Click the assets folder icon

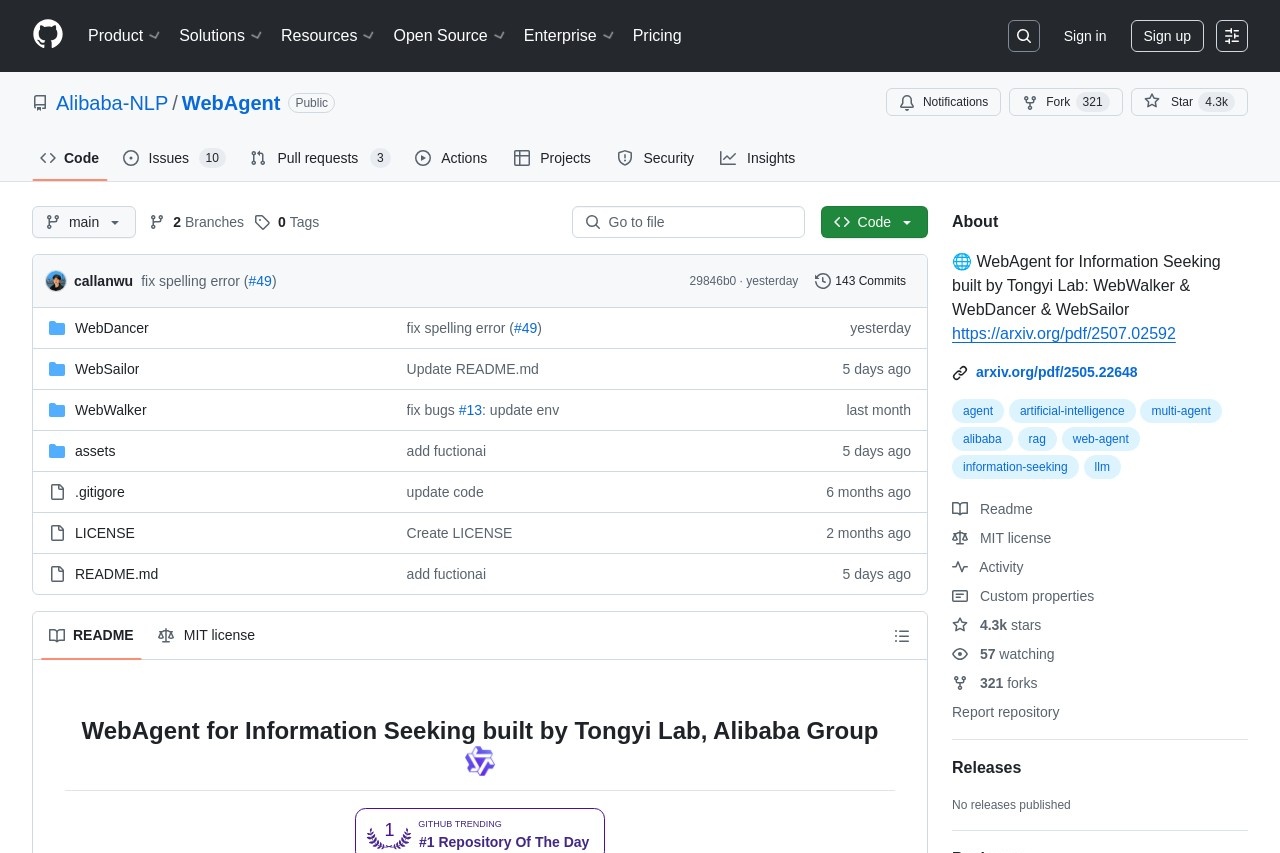click(x=57, y=451)
